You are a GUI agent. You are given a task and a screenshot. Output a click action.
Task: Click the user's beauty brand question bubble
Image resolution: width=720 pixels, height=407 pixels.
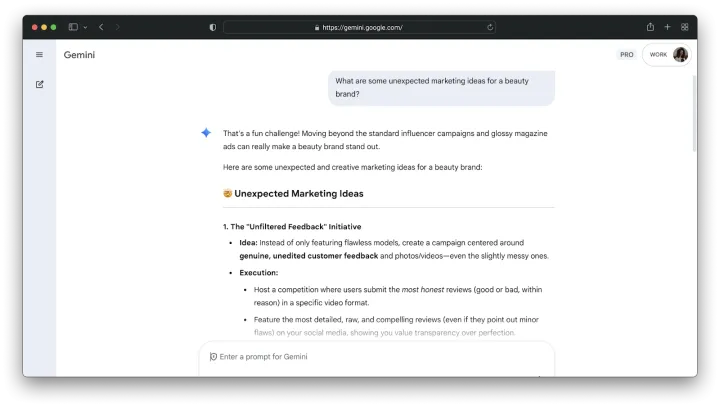tap(441, 88)
